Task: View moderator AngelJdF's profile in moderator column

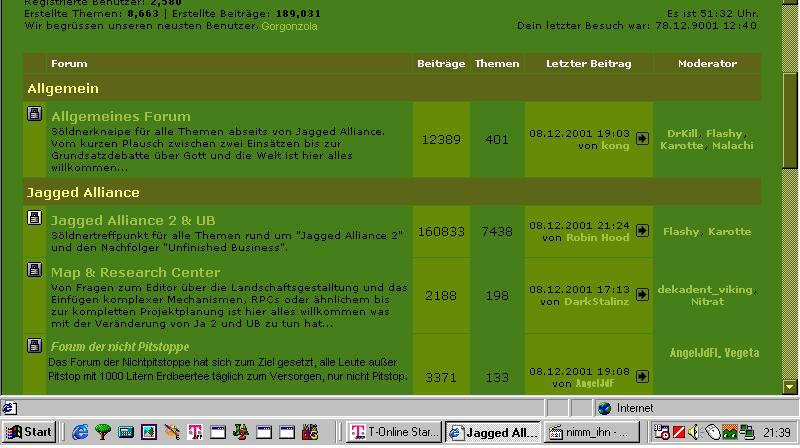Action: [693, 353]
